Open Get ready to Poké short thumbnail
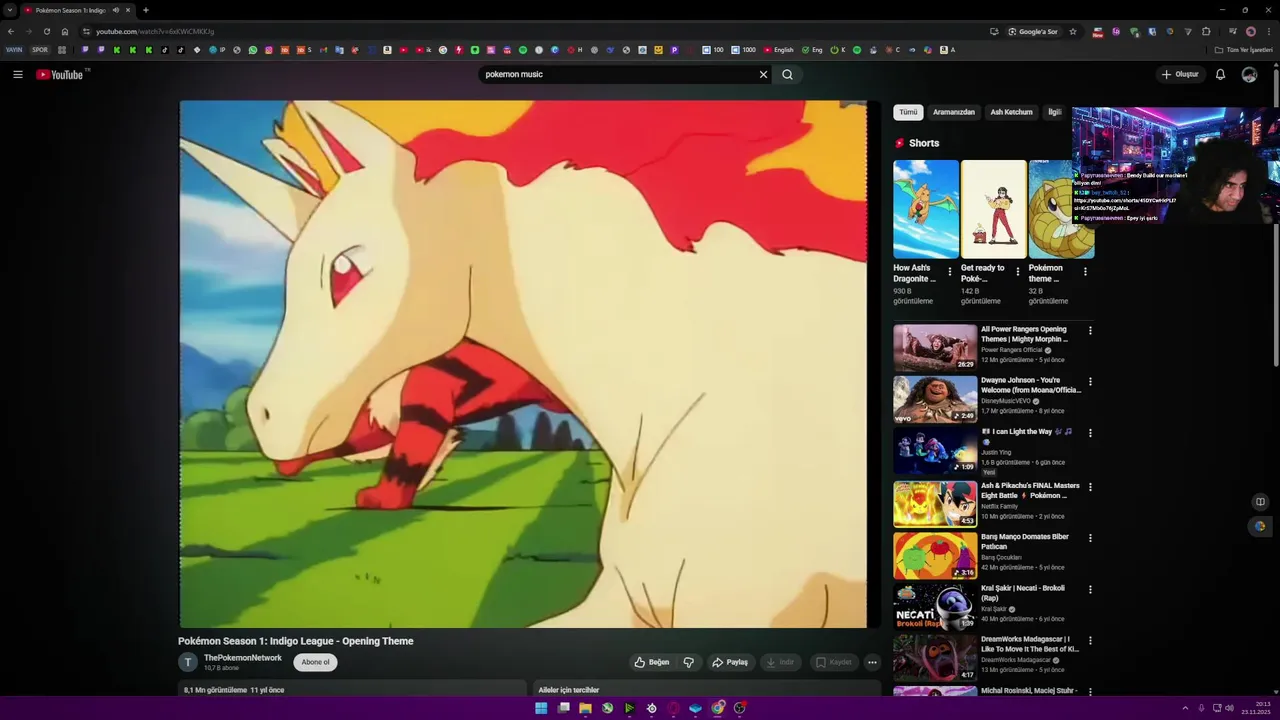This screenshot has height=720, width=1280. coord(993,209)
